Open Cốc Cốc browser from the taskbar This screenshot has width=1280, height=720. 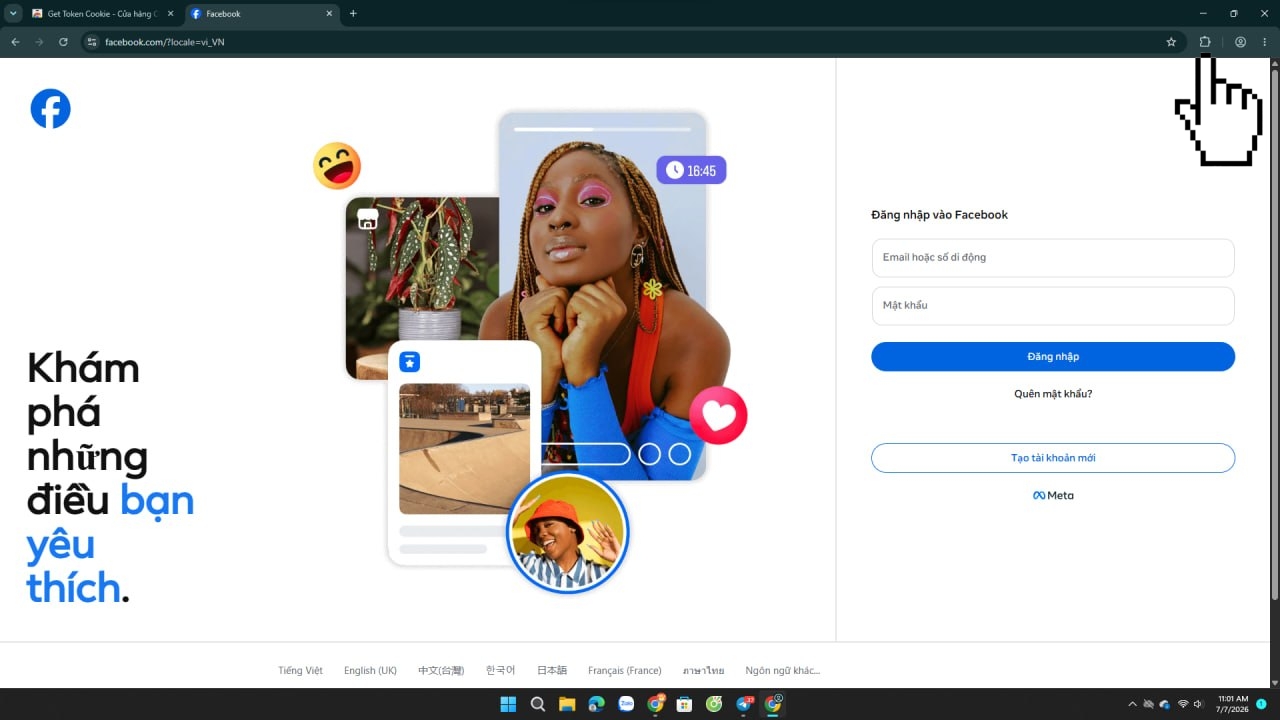(x=714, y=704)
